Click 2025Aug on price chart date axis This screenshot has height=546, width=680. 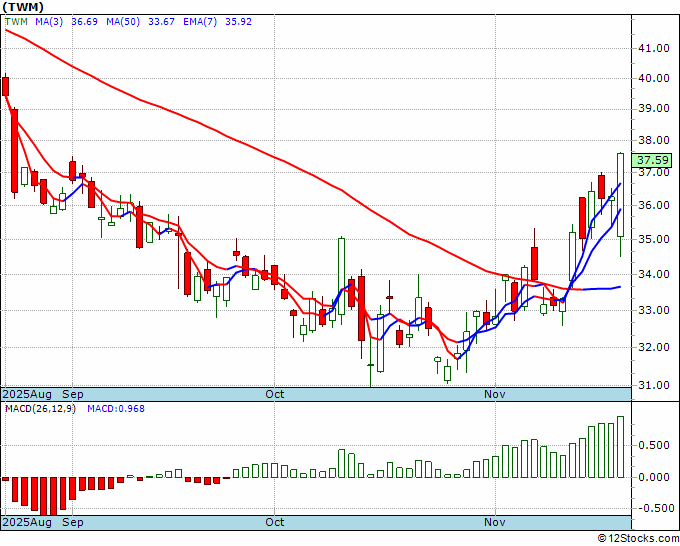point(27,394)
